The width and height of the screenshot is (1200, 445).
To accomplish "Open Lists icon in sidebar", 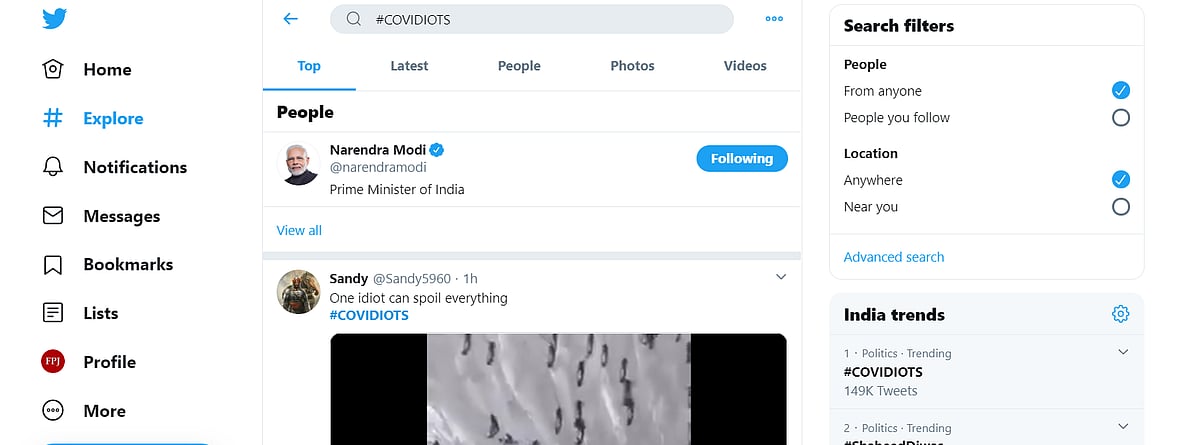I will pos(53,313).
